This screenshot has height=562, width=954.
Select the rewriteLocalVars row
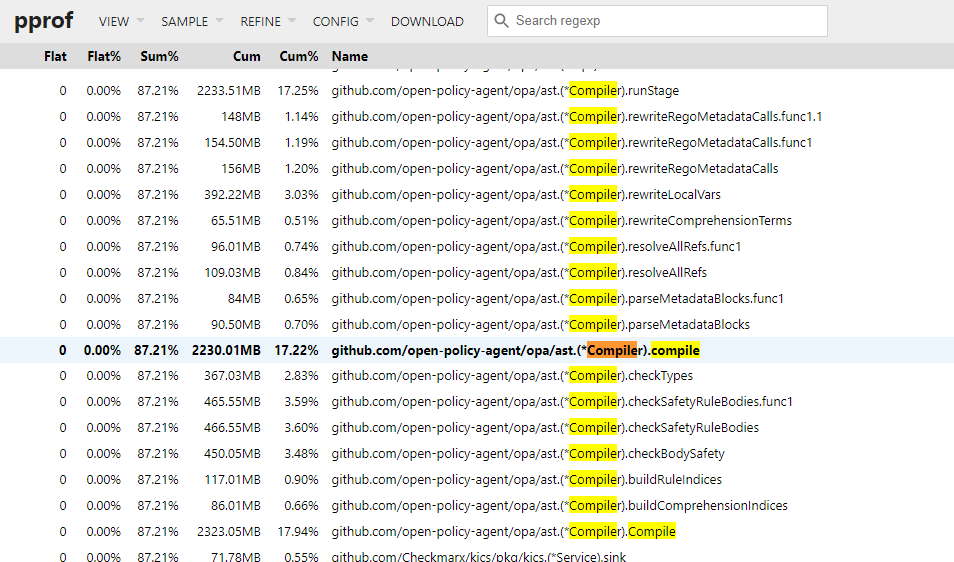tap(477, 195)
